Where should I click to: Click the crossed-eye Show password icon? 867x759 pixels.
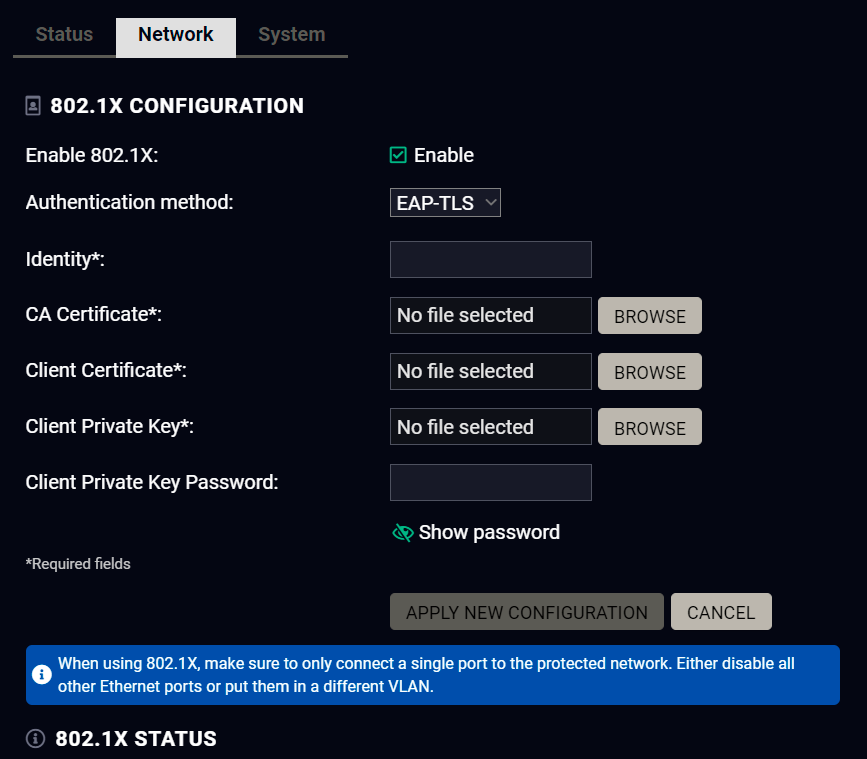click(x=402, y=533)
